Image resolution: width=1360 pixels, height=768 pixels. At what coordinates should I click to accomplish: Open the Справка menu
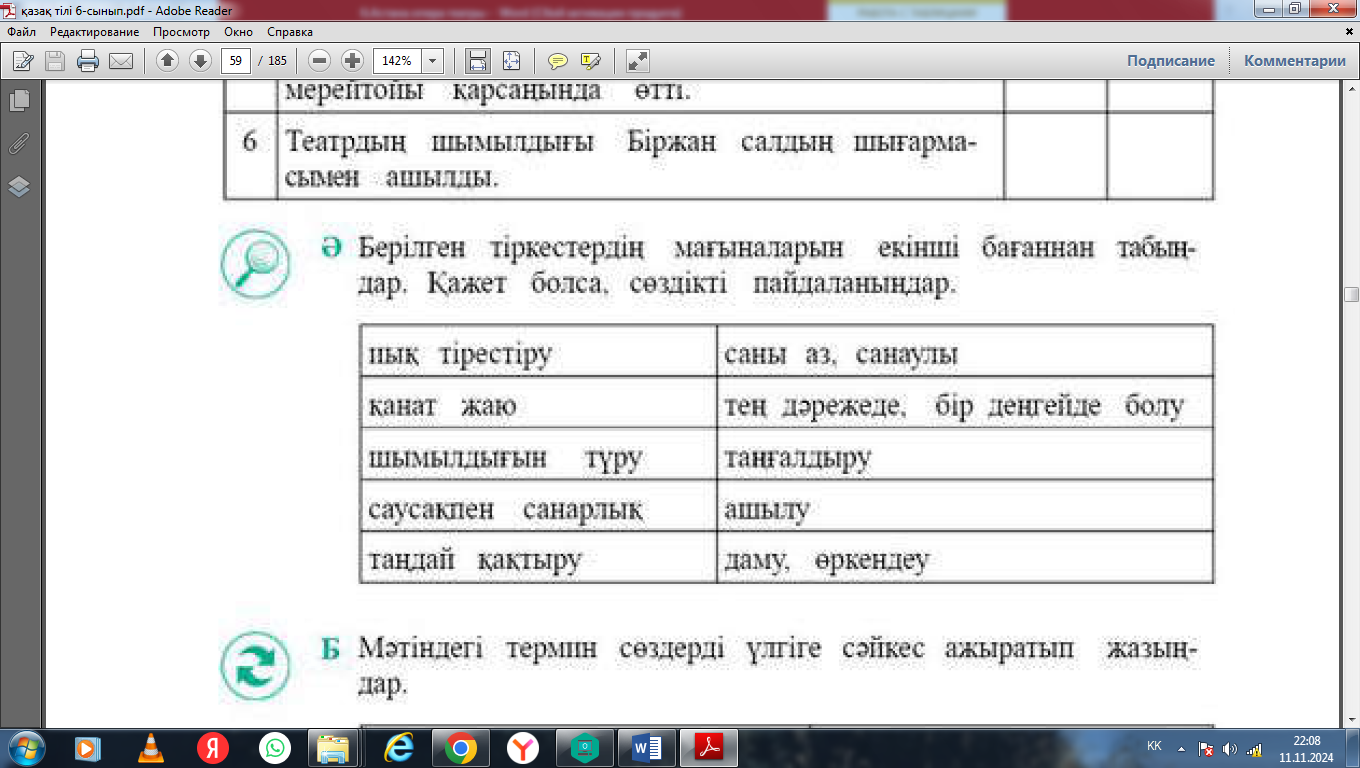point(290,32)
